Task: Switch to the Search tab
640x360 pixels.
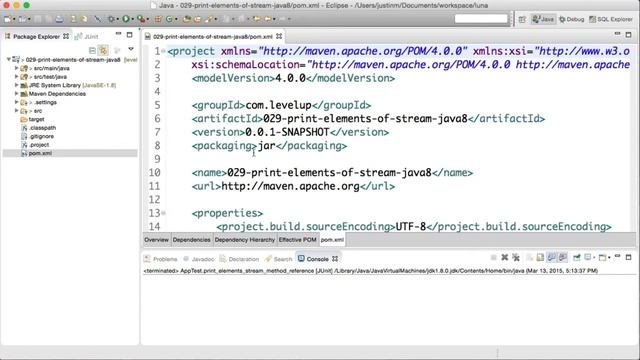Action: click(279, 259)
